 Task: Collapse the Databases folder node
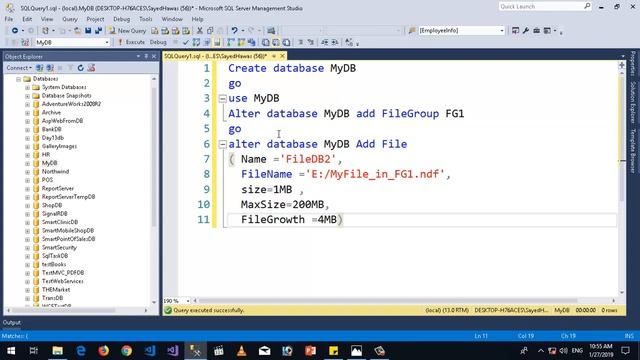coord(18,79)
